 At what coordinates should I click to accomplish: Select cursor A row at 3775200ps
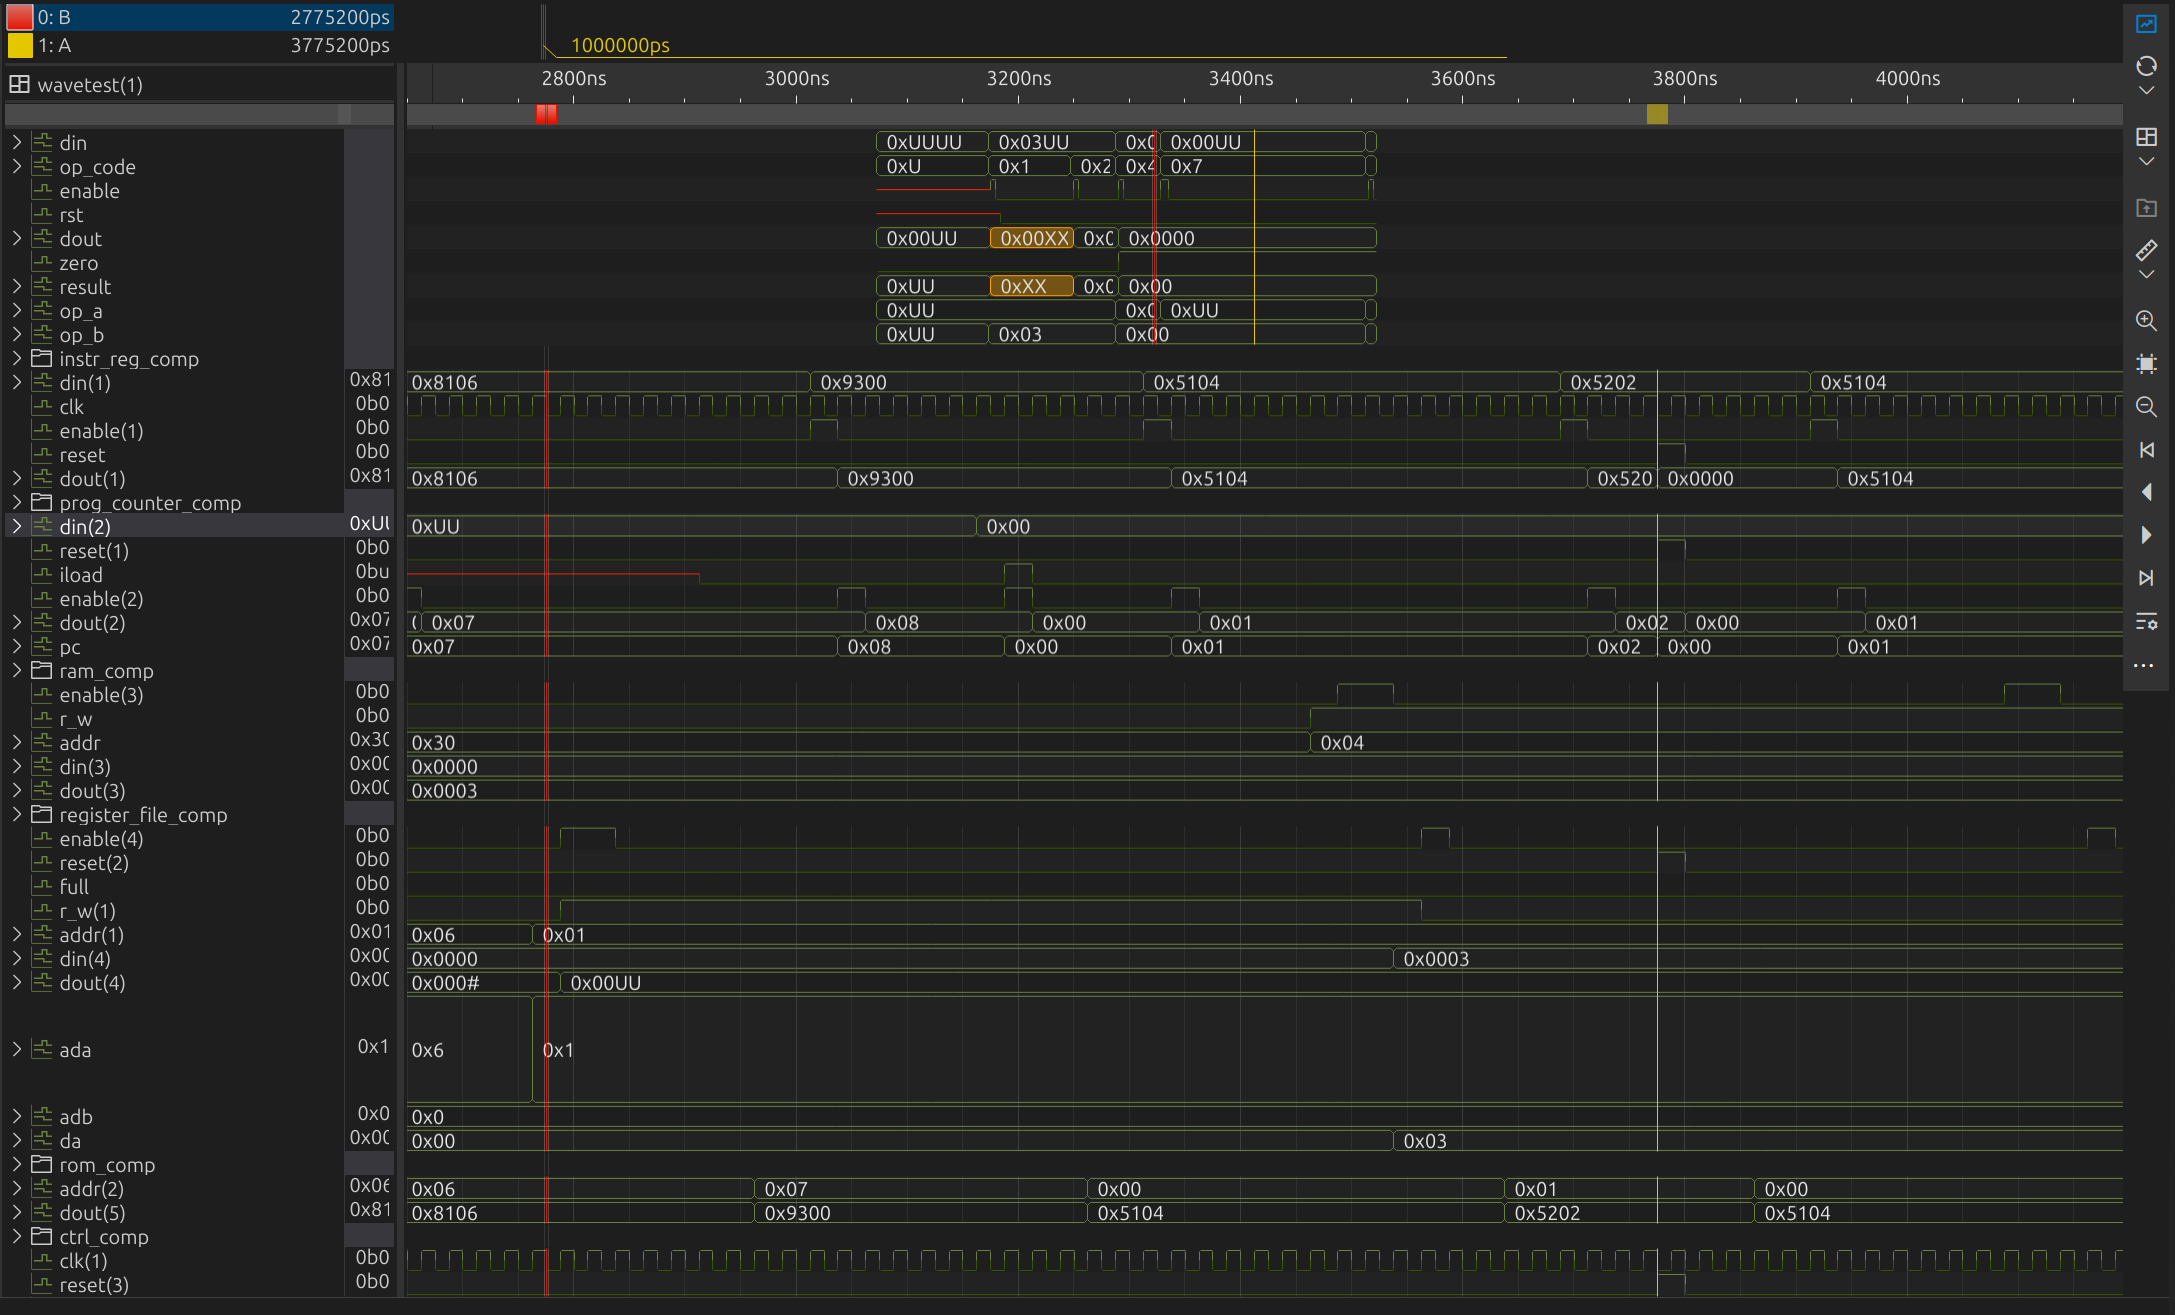coord(199,45)
